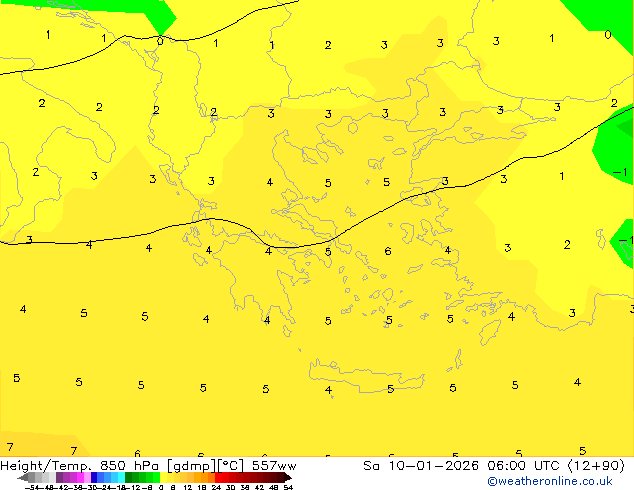Viewport: 634px width, 490px height.
Task: Click the '24' label on the color scale
Action: pos(216,487)
